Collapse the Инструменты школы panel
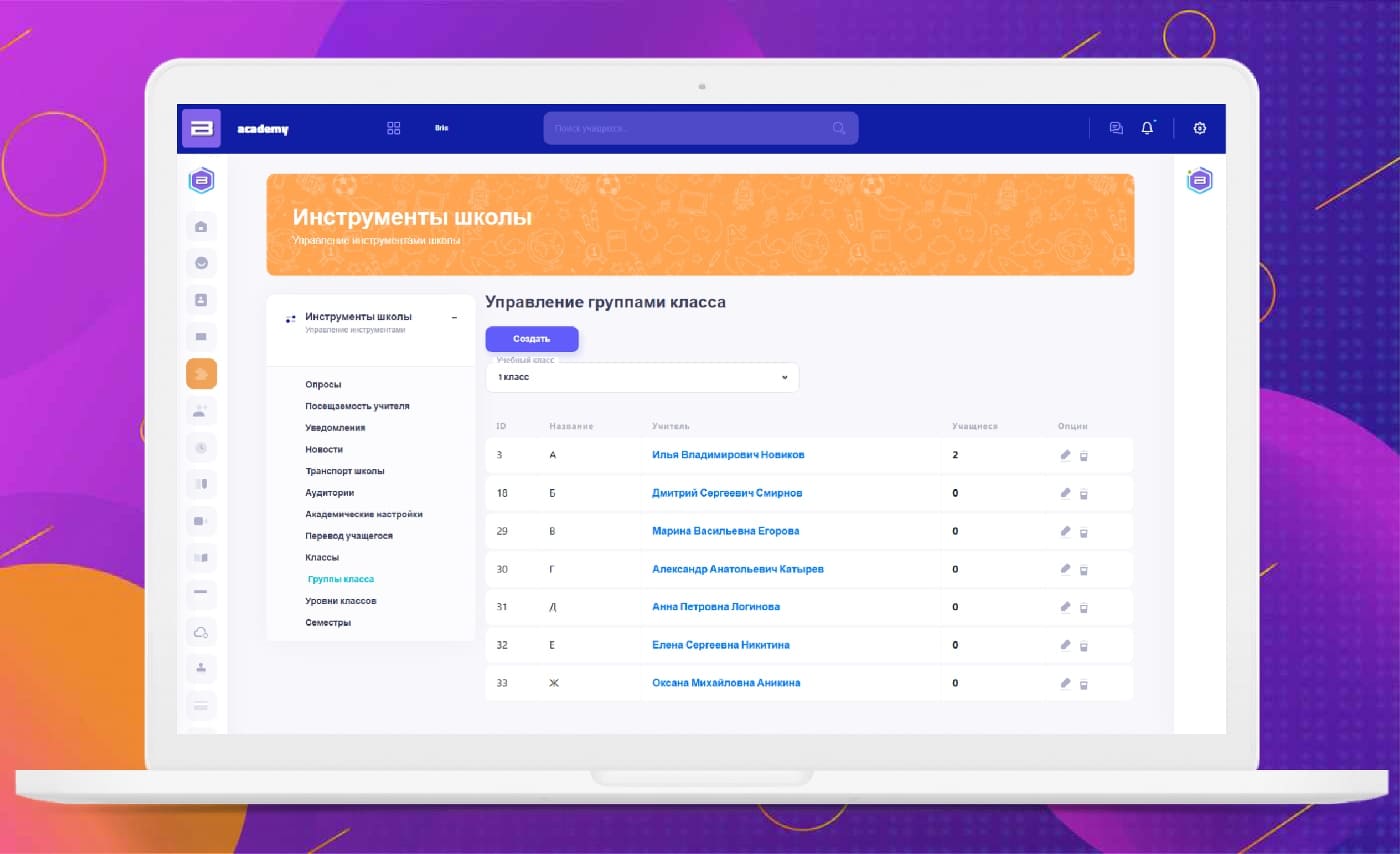Image resolution: width=1400 pixels, height=854 pixels. pyautogui.click(x=453, y=317)
